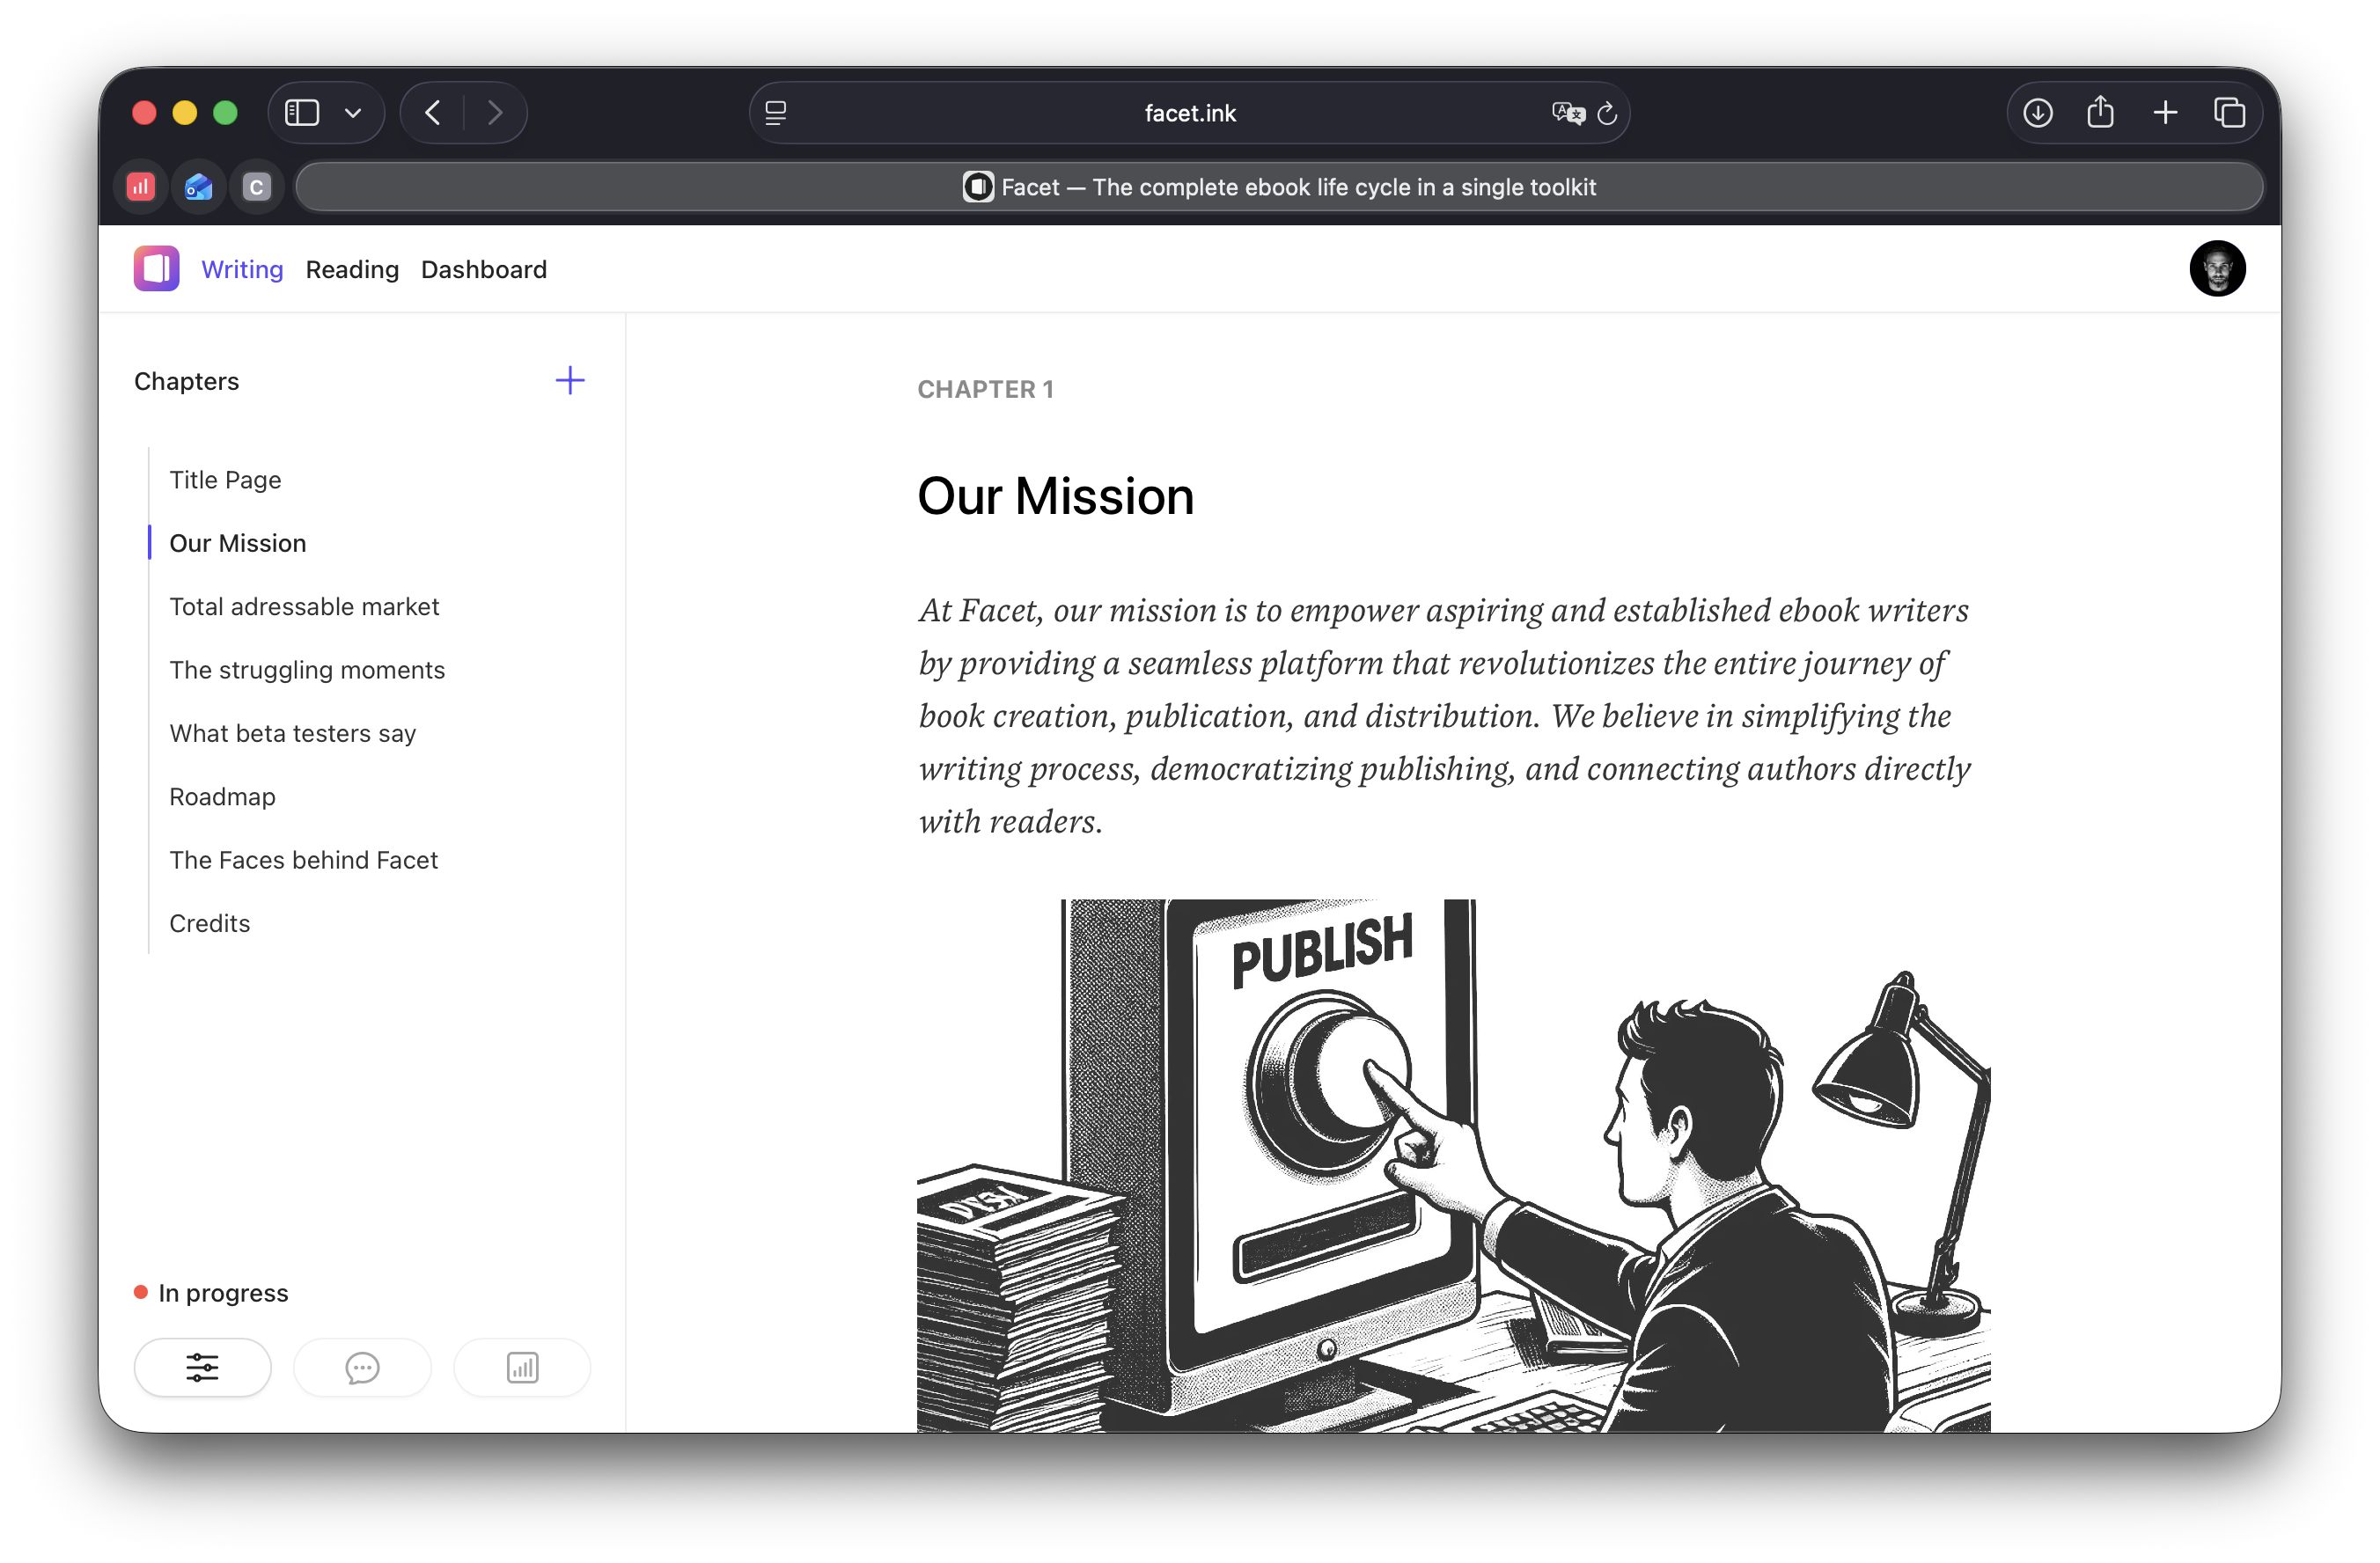
Task: Click the In progress status indicator
Action: (x=210, y=1292)
